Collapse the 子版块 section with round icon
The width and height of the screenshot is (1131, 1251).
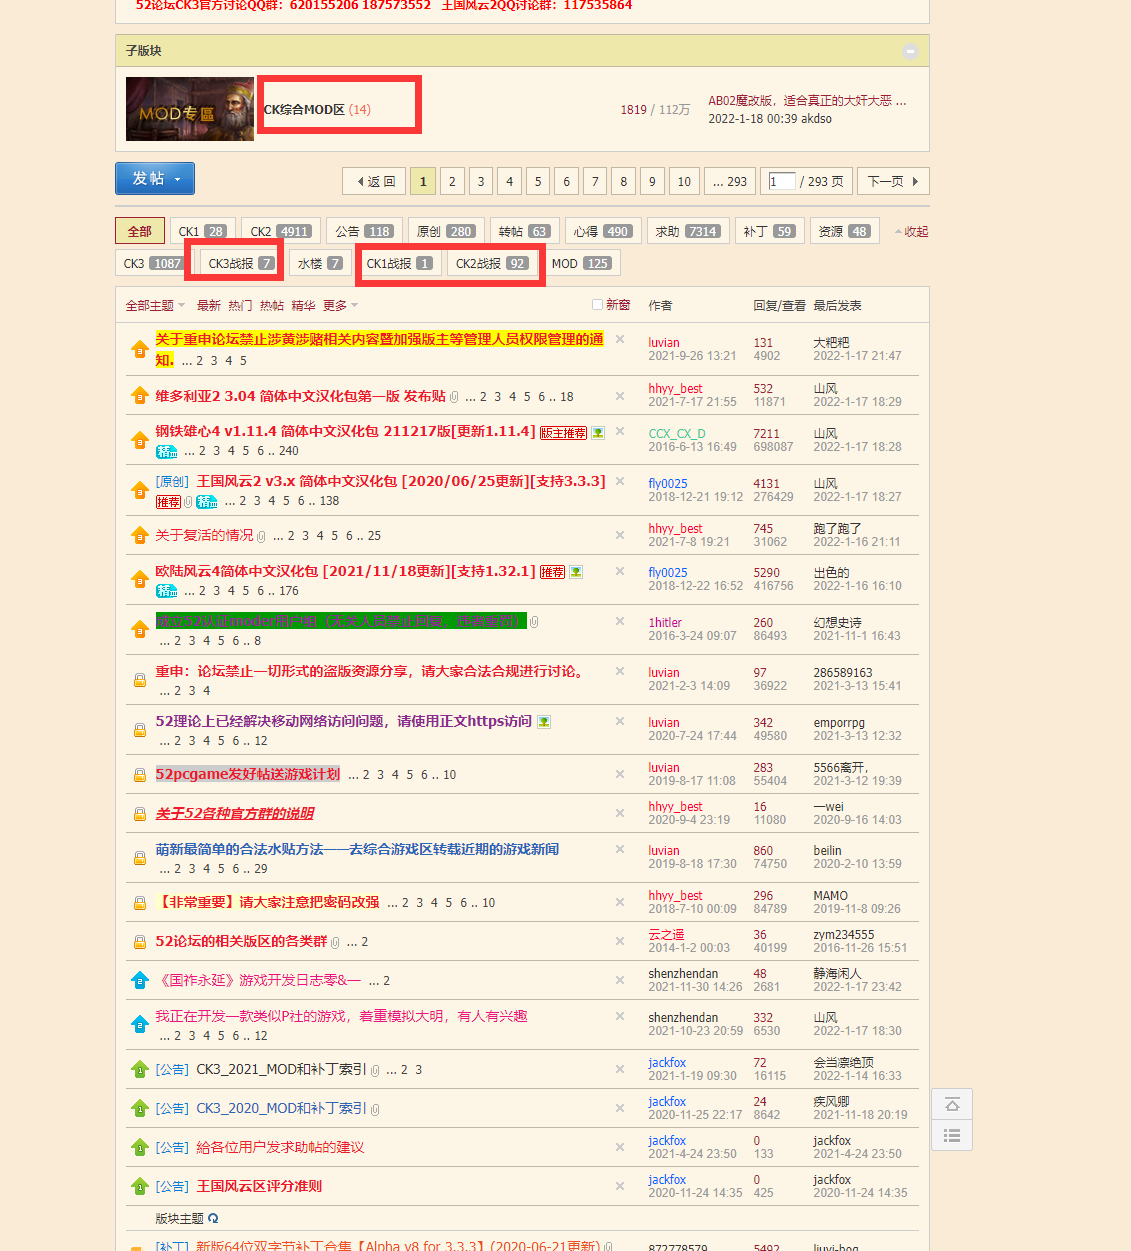(x=910, y=51)
